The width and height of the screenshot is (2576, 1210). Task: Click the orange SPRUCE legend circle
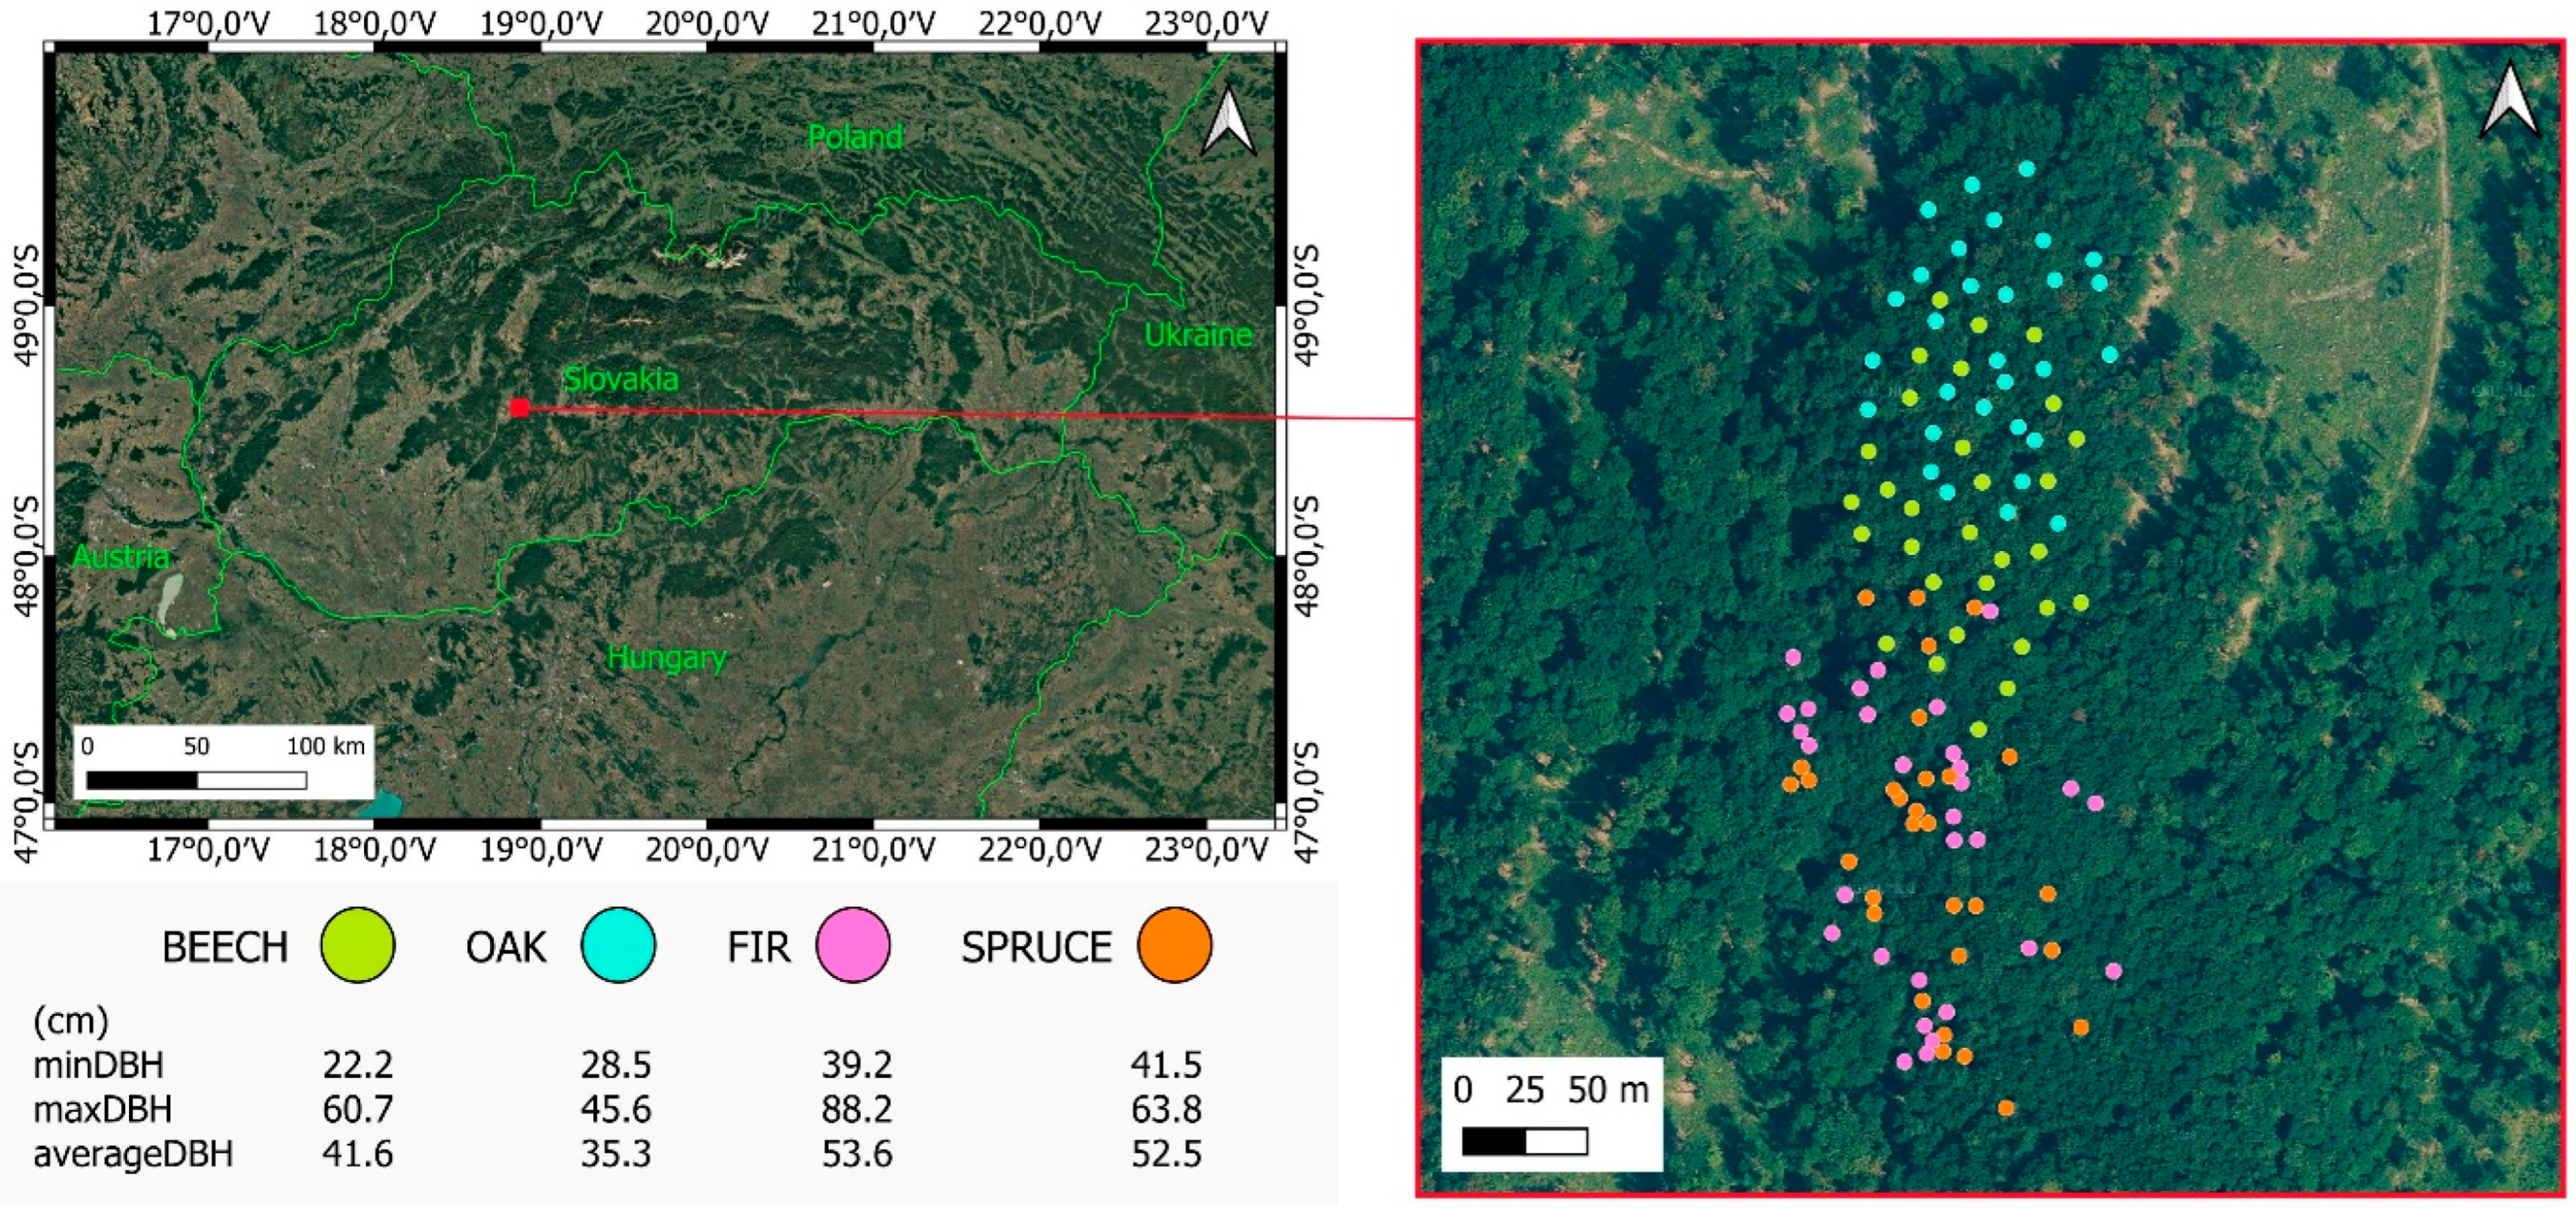click(x=1174, y=945)
